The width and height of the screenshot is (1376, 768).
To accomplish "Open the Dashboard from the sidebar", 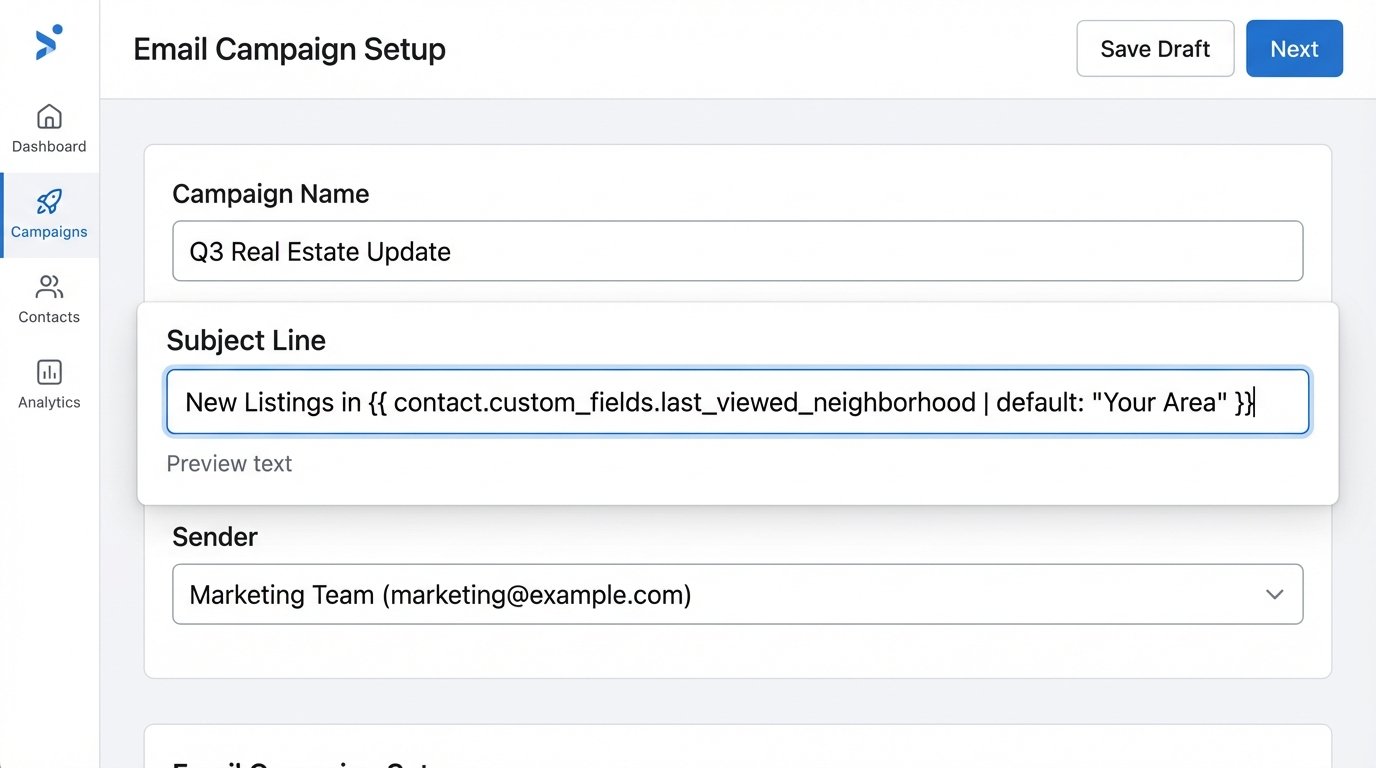I will point(48,128).
